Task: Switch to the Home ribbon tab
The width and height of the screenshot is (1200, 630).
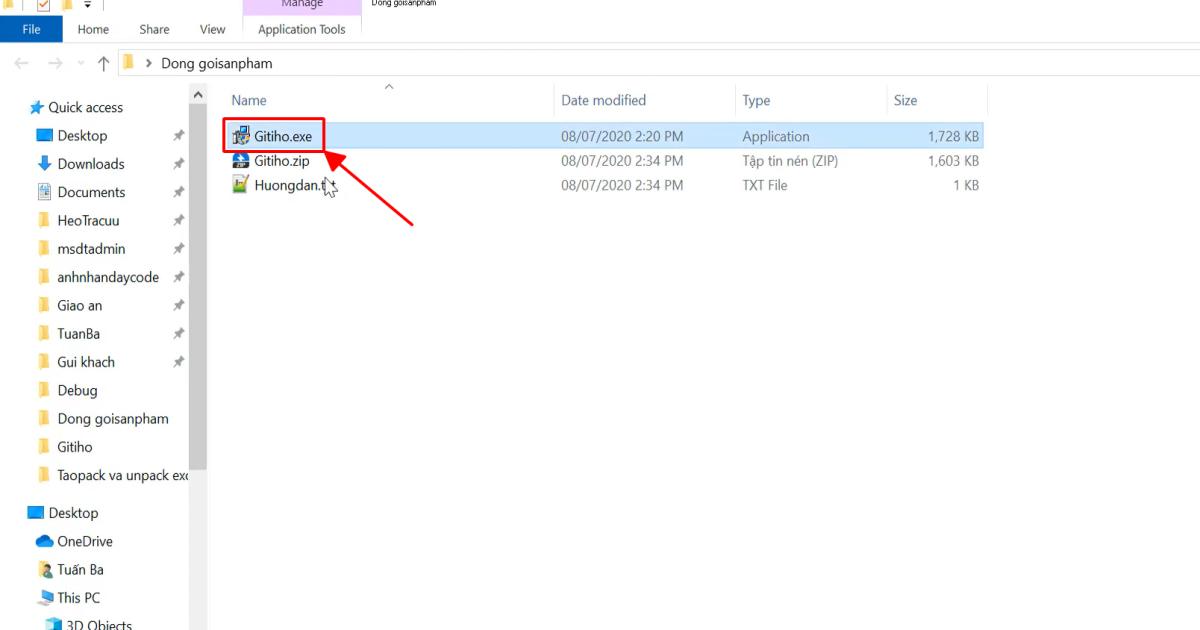Action: click(x=93, y=29)
